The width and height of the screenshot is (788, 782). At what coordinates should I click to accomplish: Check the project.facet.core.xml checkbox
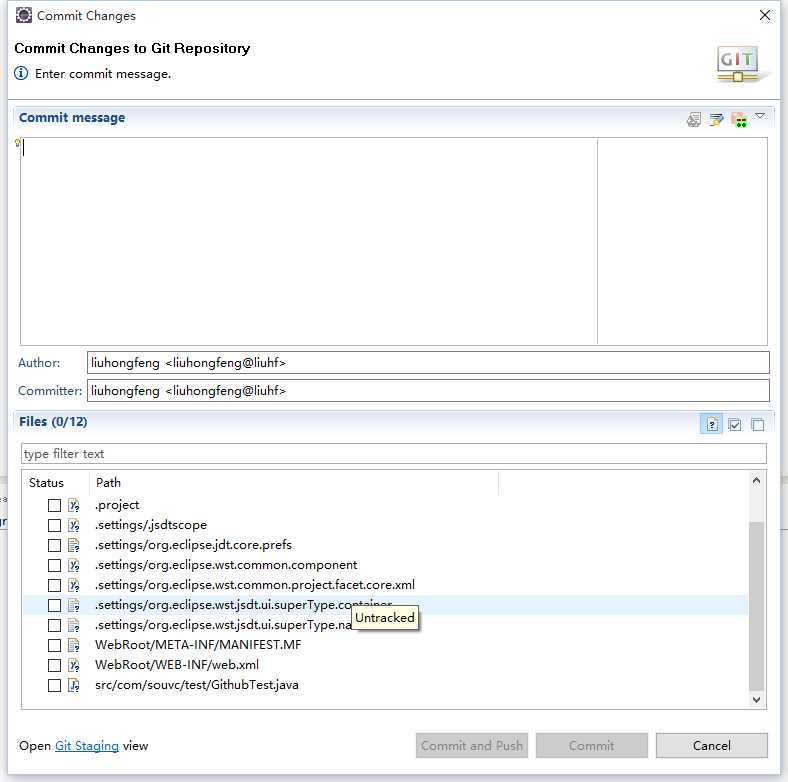pyautogui.click(x=54, y=585)
